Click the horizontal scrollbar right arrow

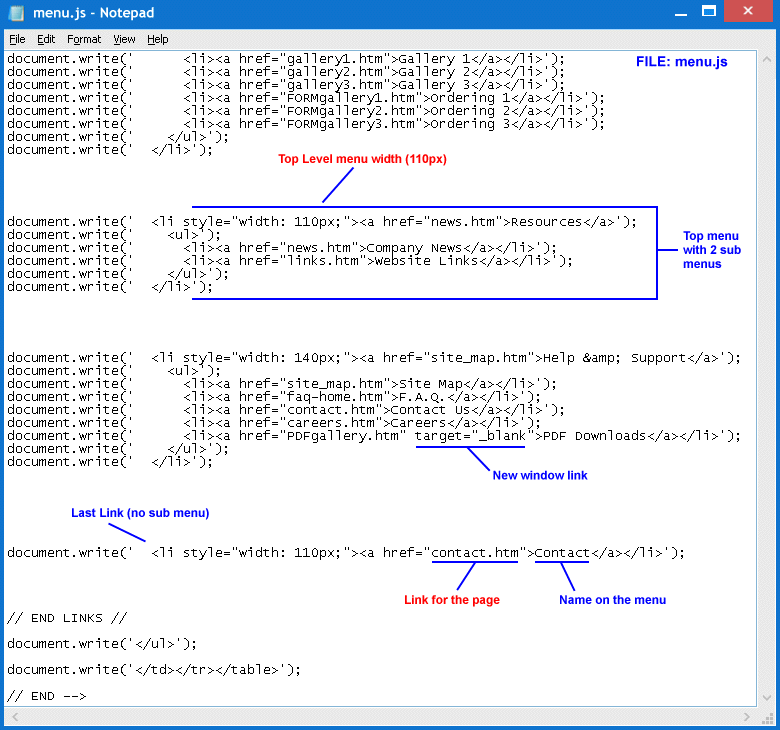coord(748,716)
